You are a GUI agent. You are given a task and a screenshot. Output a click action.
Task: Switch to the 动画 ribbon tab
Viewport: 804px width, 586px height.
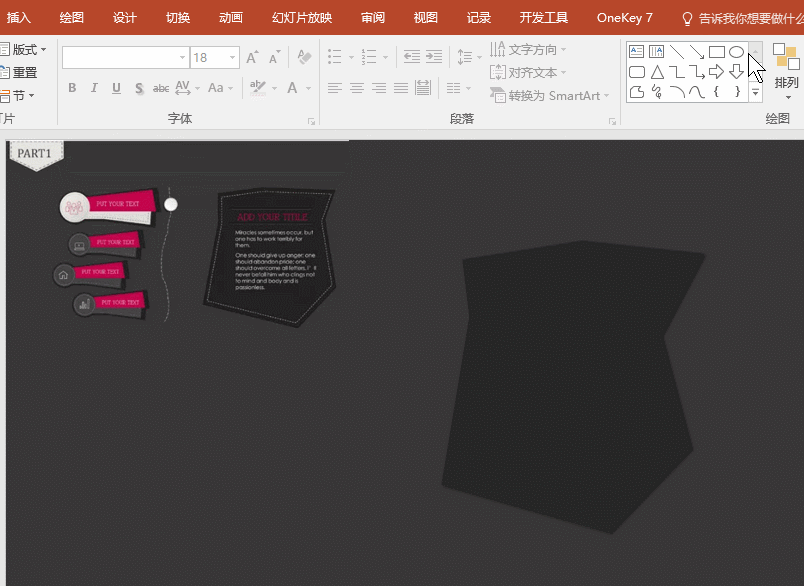[229, 17]
